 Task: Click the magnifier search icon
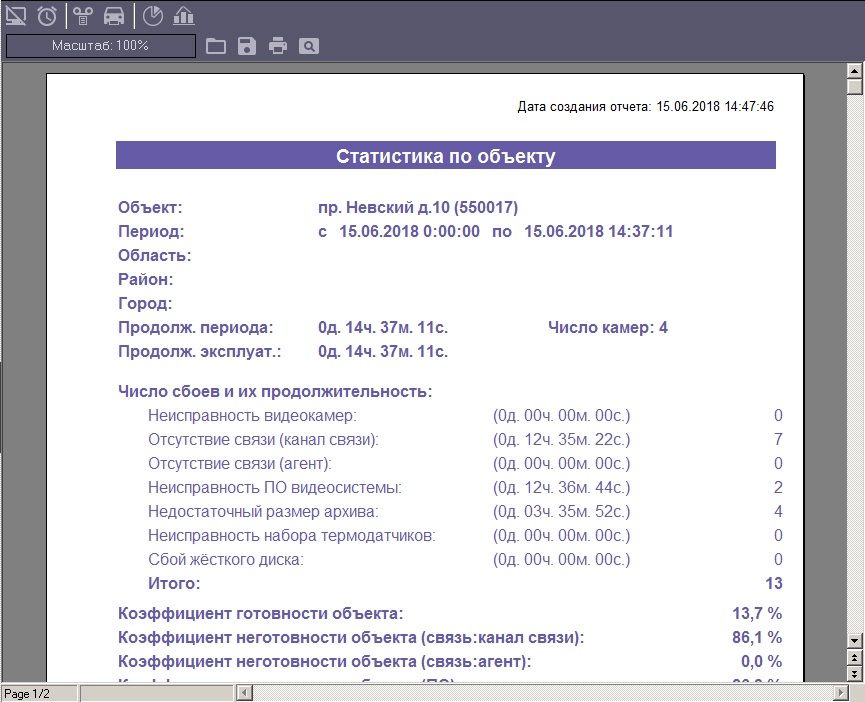tap(309, 46)
